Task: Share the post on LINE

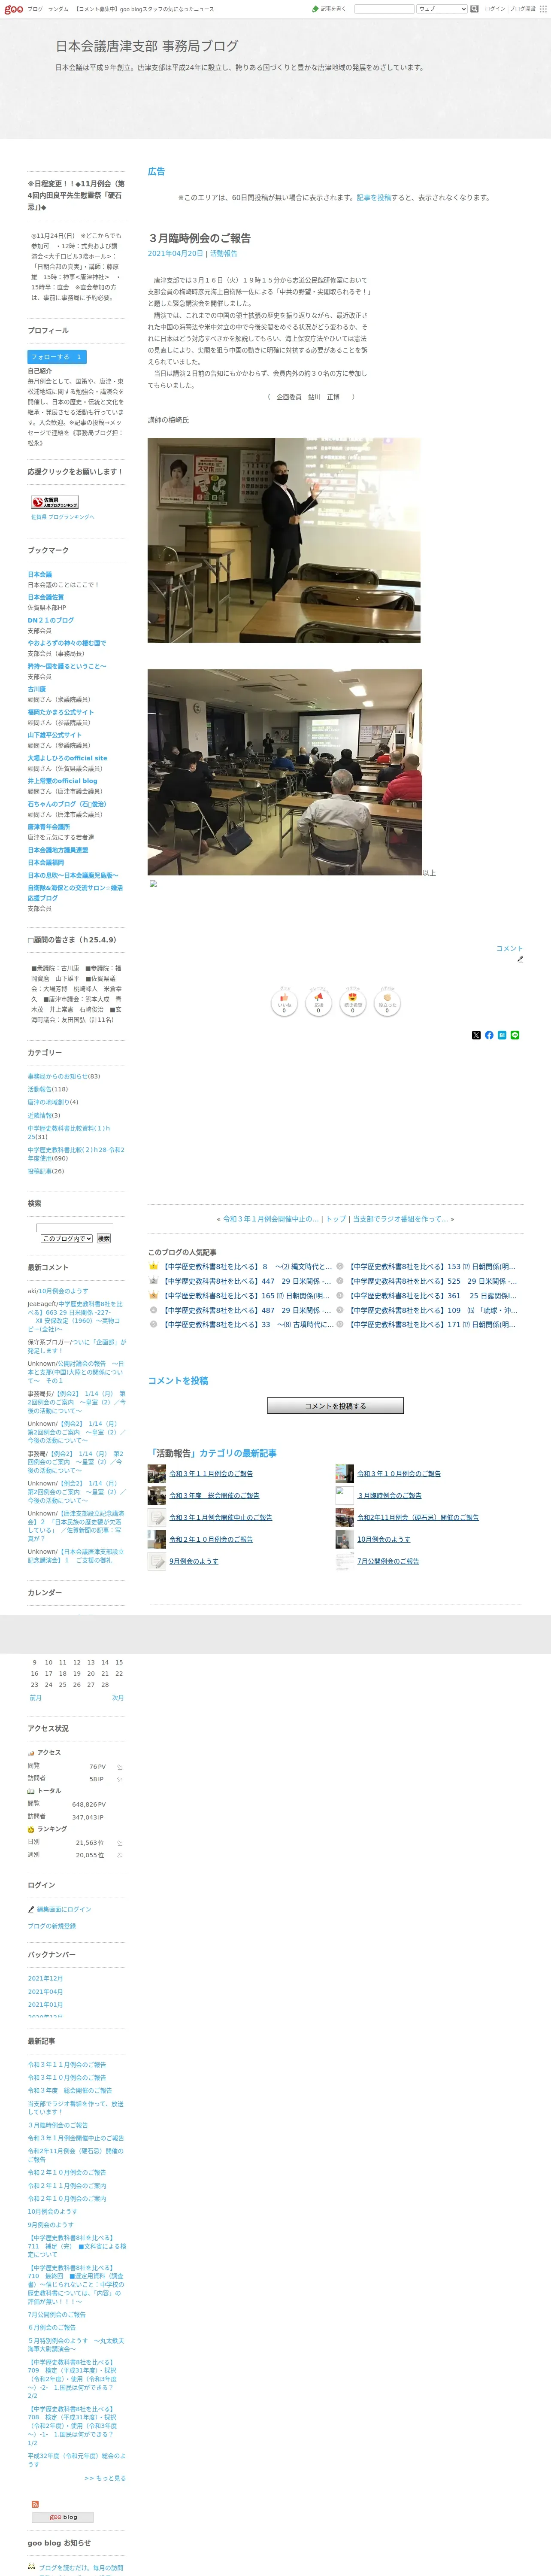Action: pos(515,1035)
